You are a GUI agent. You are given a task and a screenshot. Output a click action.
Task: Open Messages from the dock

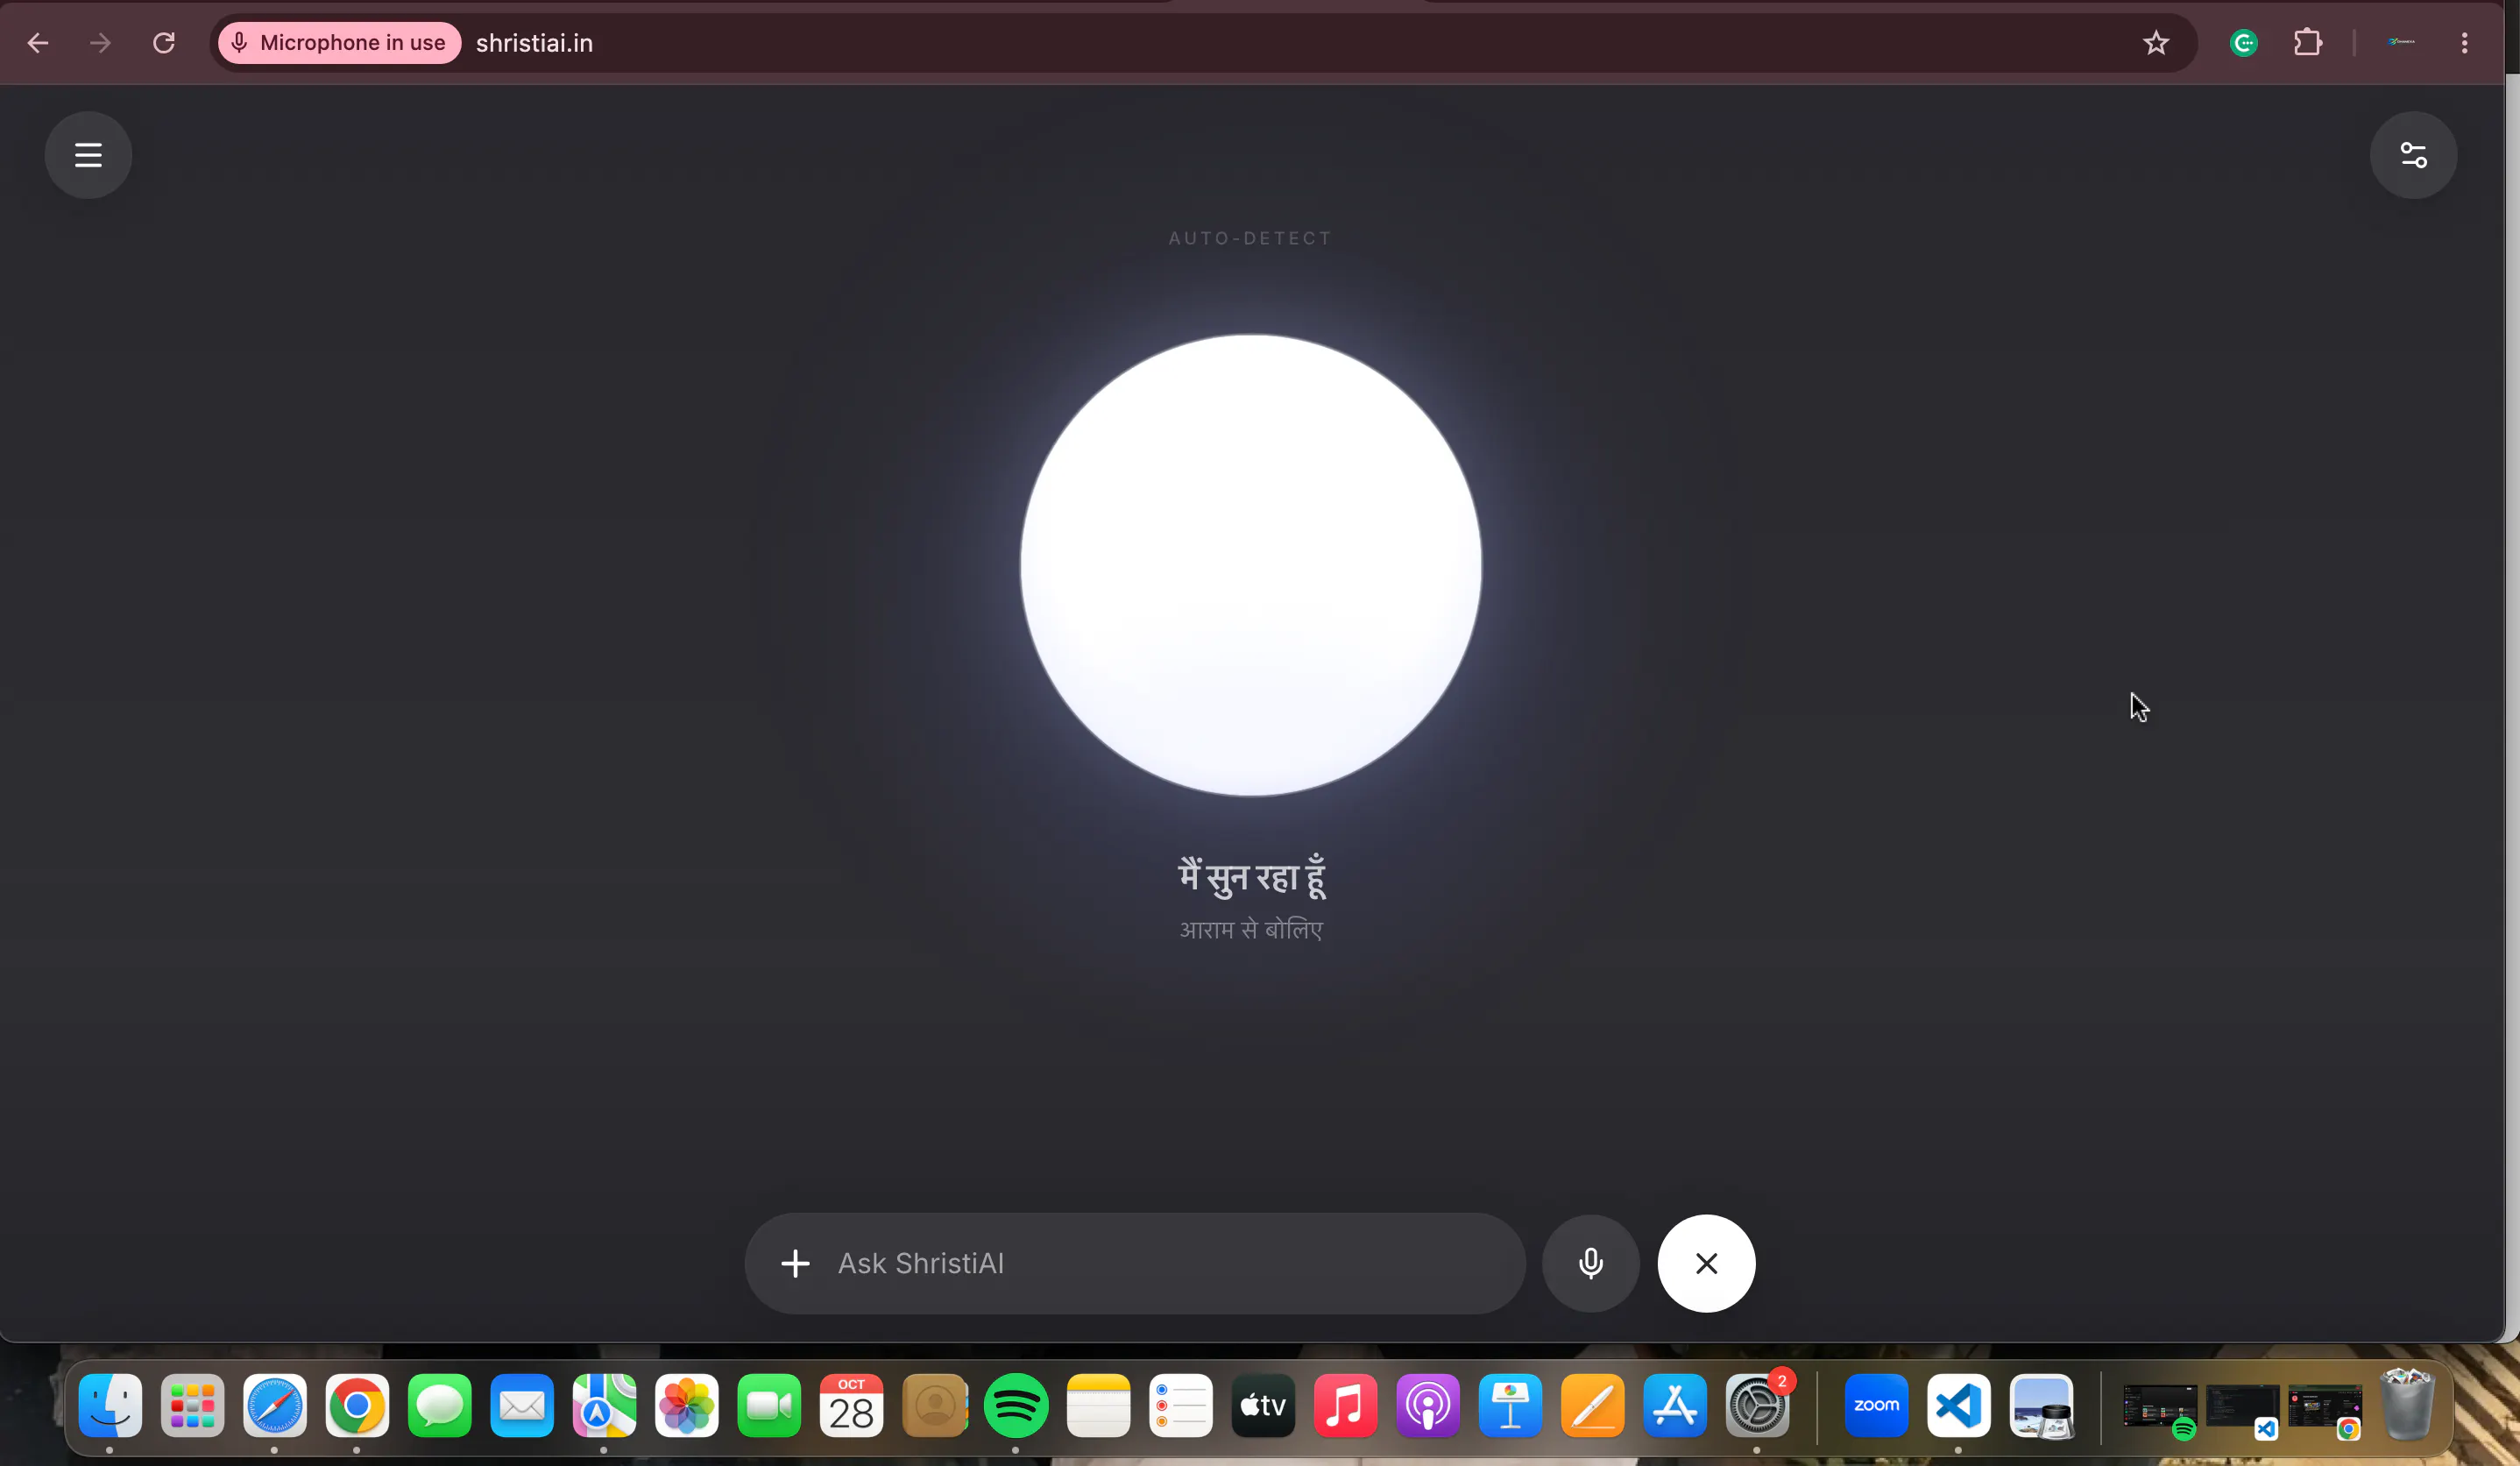439,1405
